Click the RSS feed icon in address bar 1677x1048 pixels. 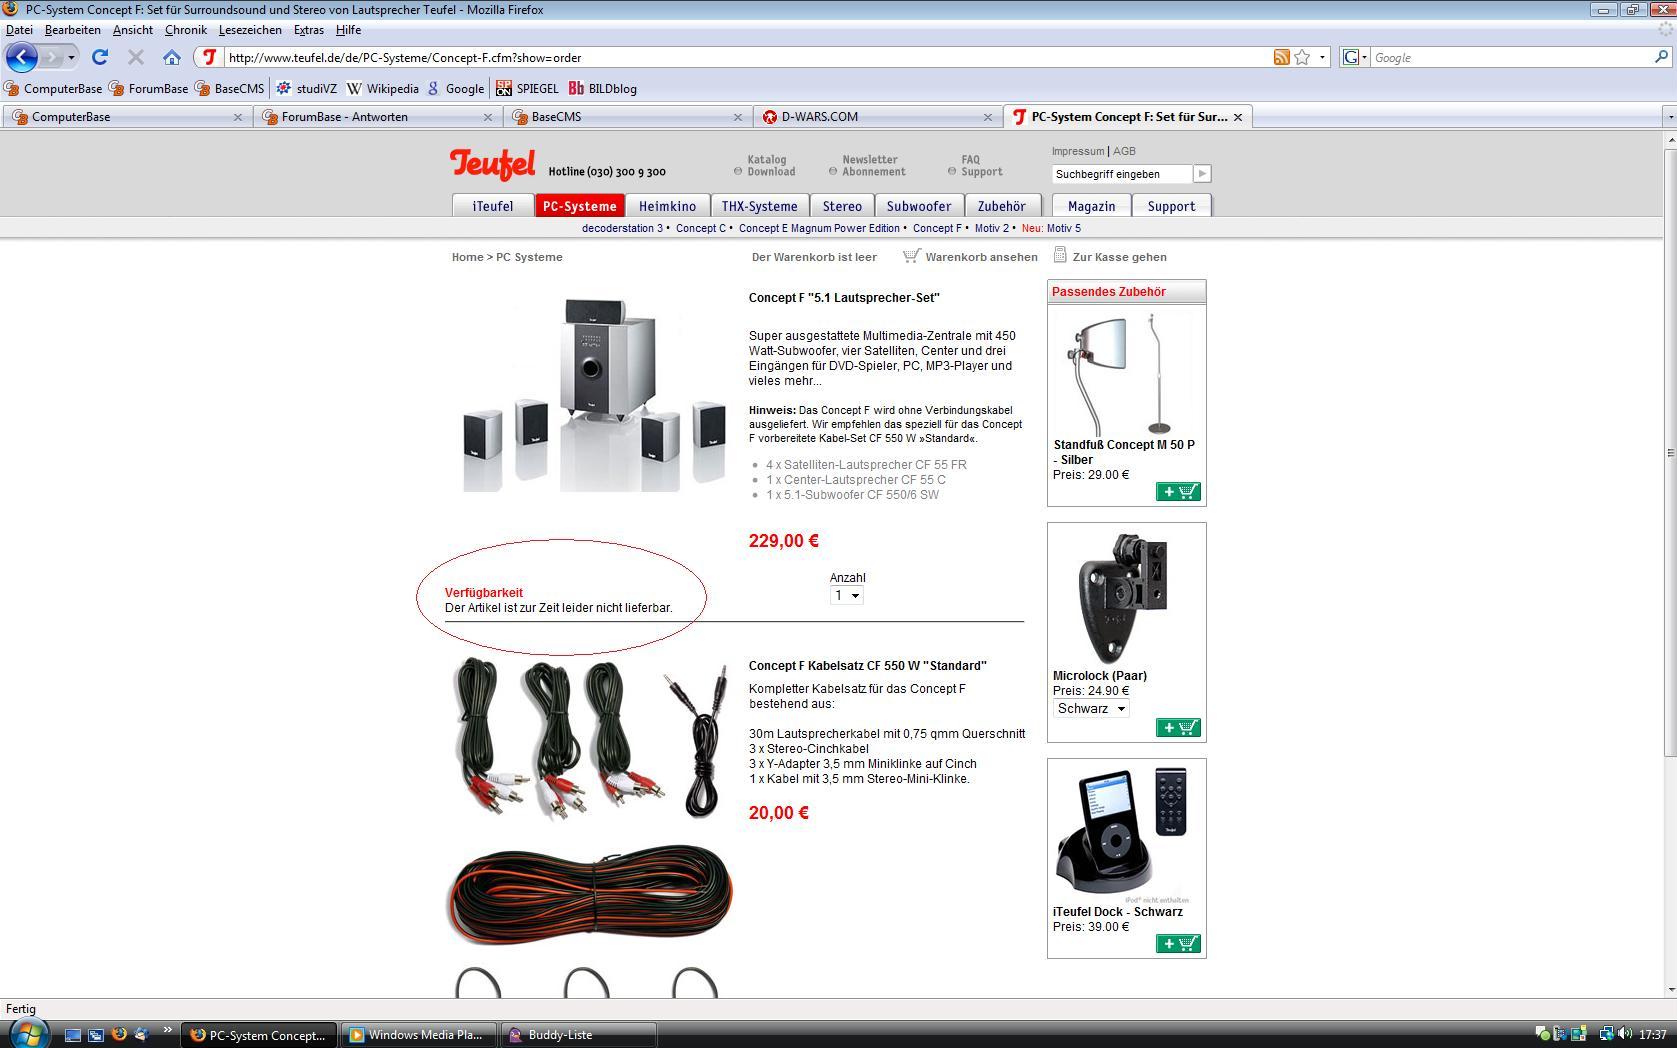click(1281, 57)
